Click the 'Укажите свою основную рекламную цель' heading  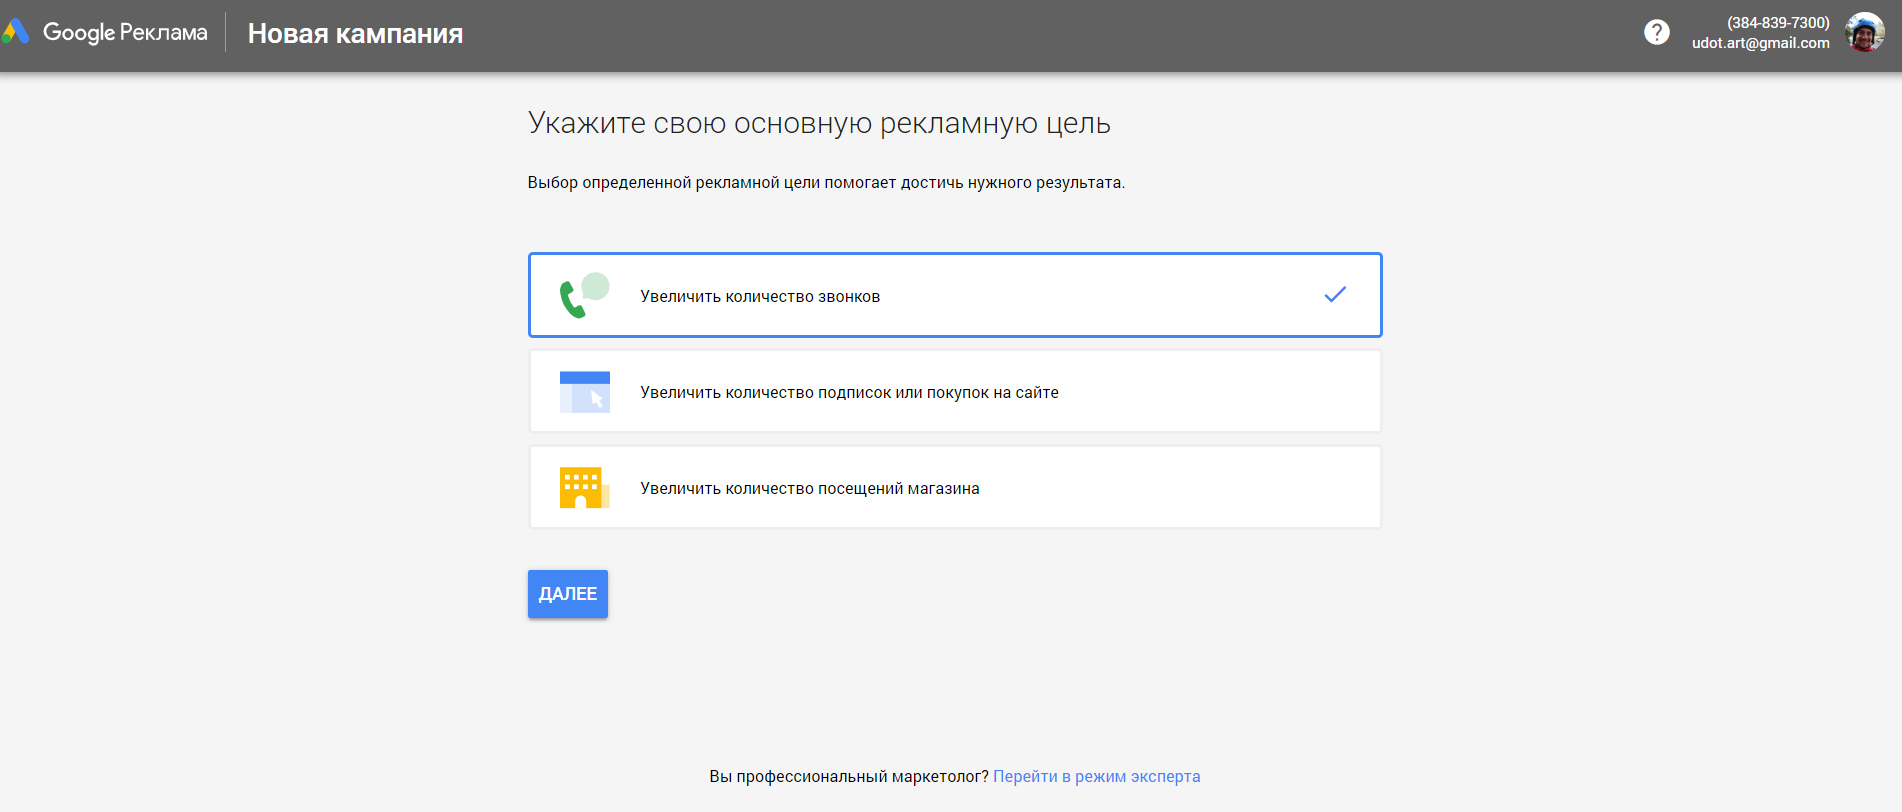818,123
